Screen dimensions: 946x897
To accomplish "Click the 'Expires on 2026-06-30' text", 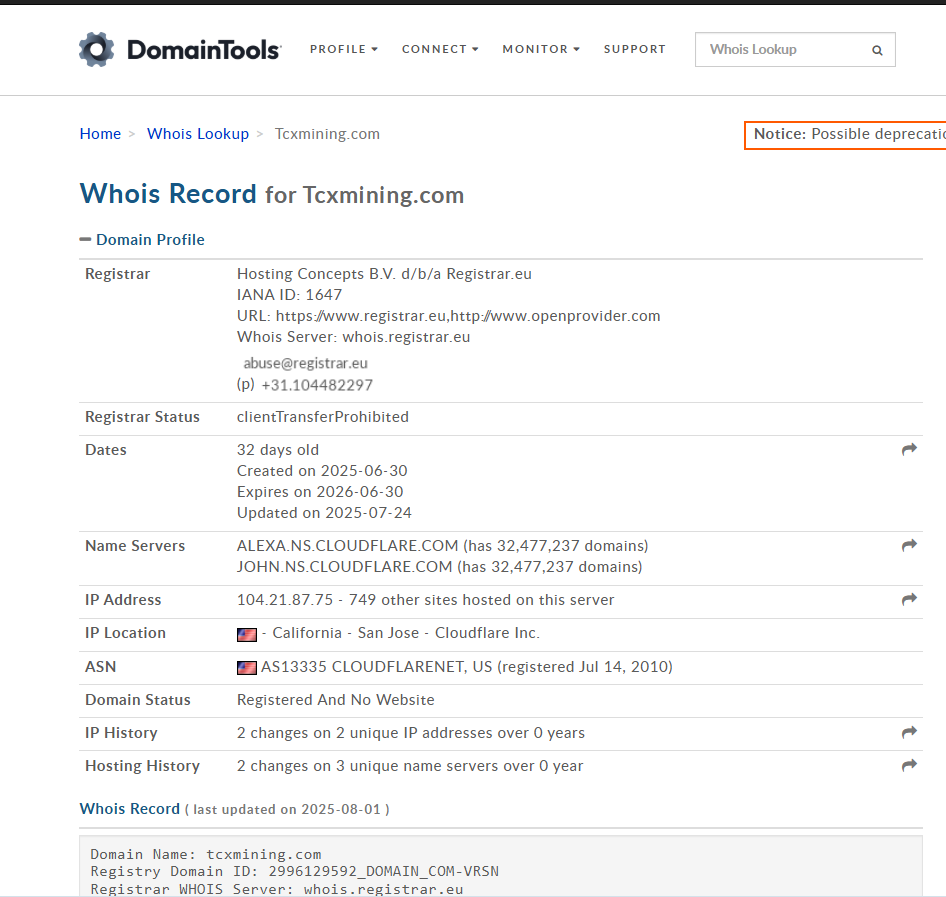I will [x=320, y=492].
